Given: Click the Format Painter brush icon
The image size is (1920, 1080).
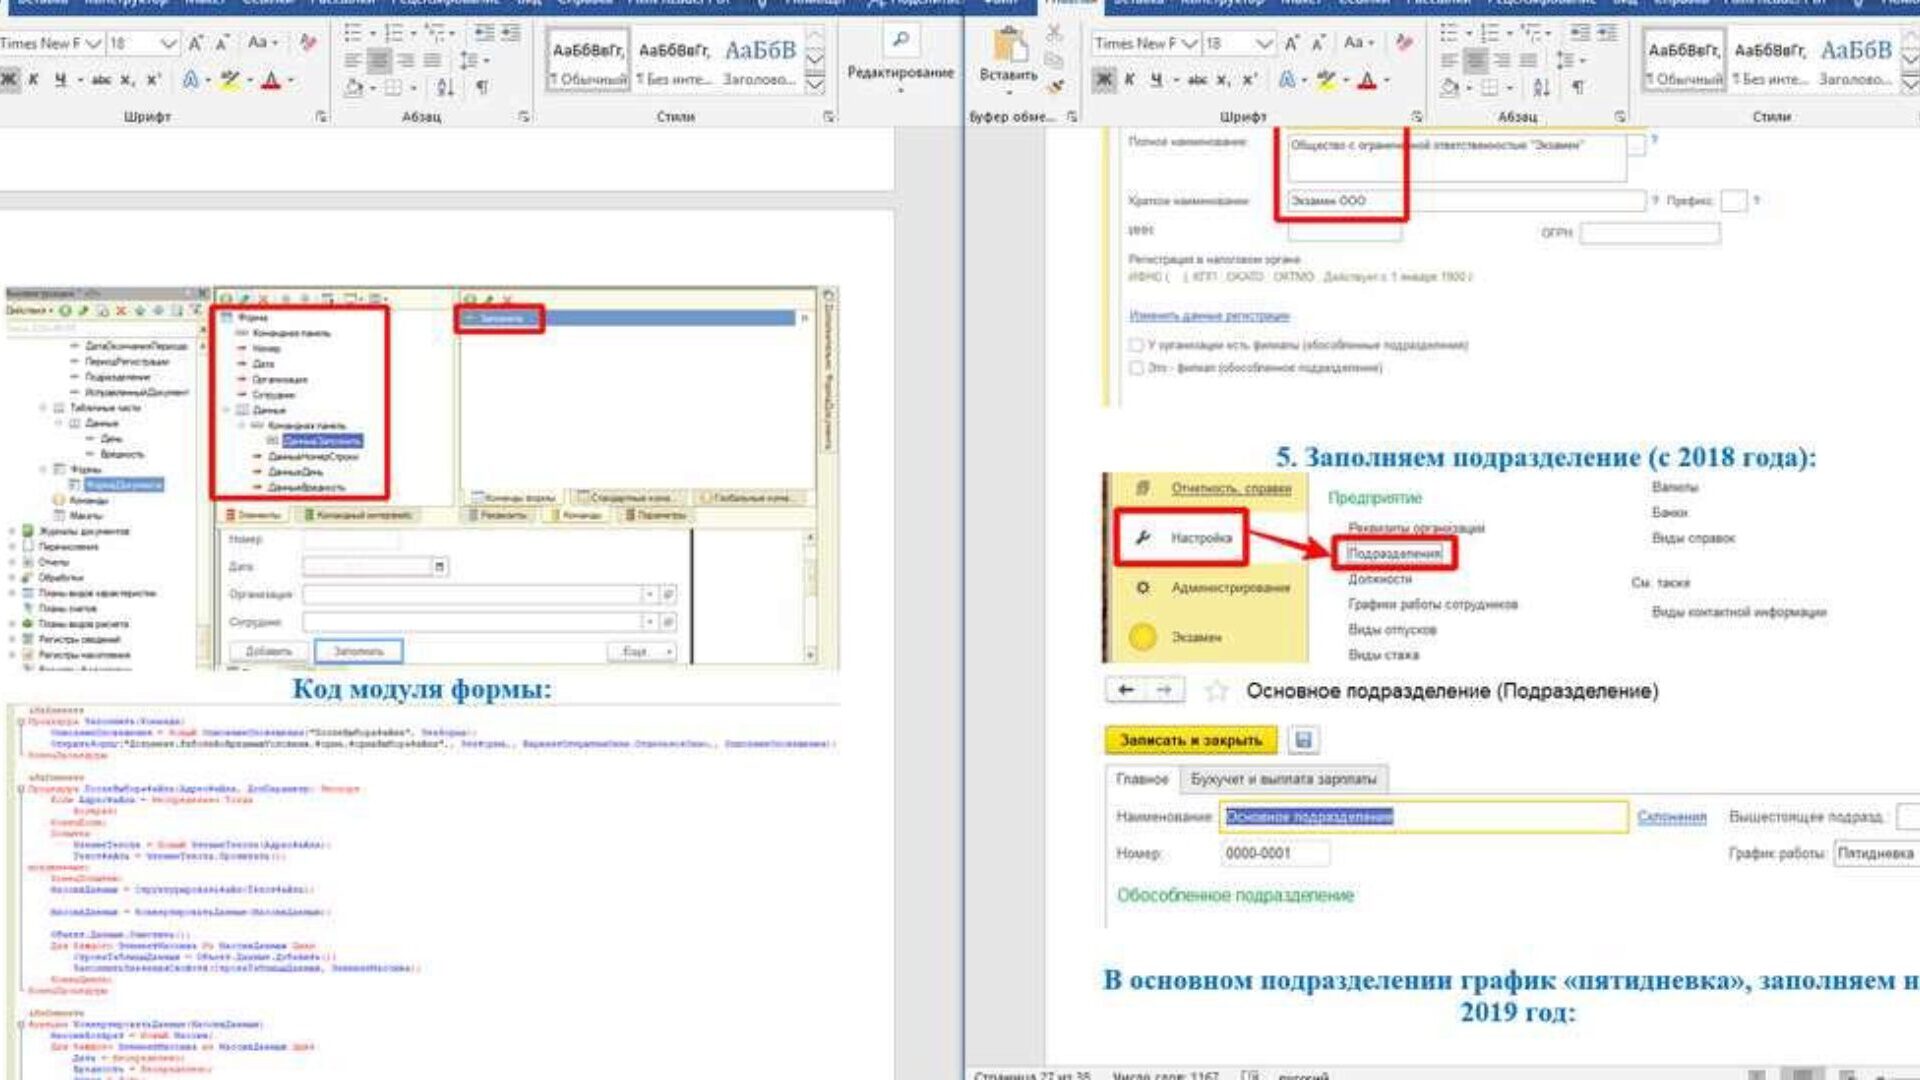Looking at the screenshot, I should (1054, 87).
